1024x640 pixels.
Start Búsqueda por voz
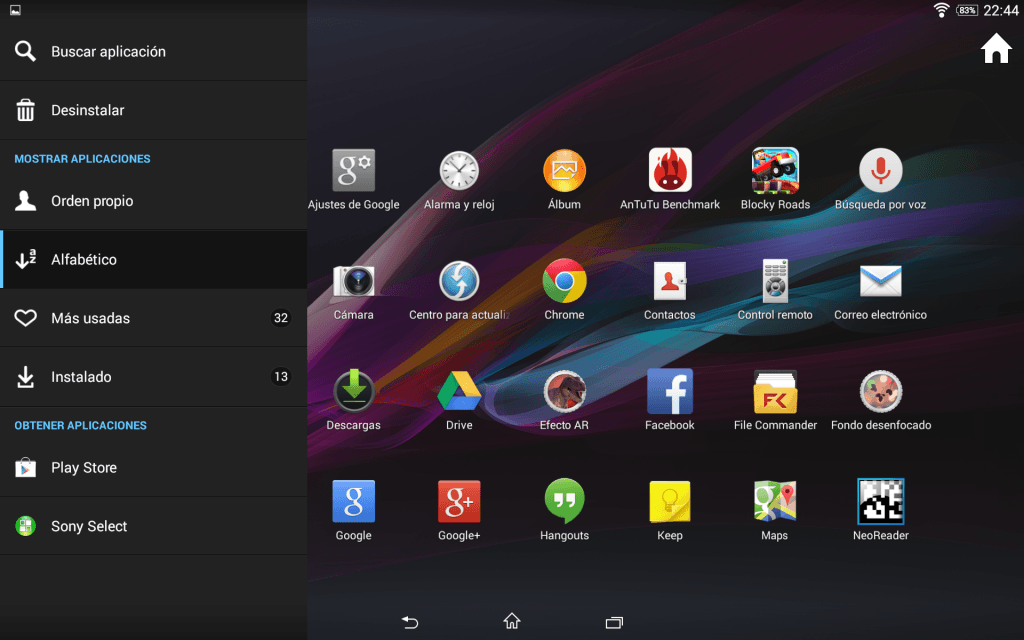coord(880,171)
